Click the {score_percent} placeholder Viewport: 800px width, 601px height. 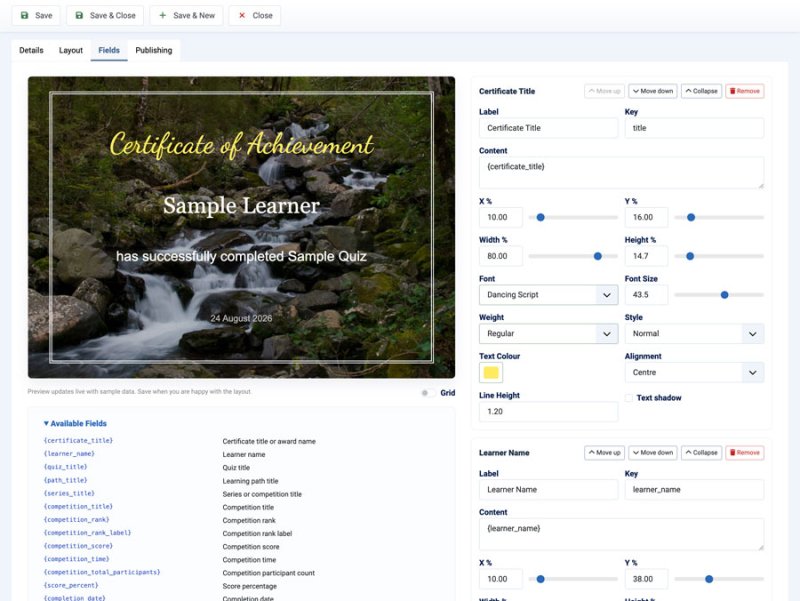71,585
